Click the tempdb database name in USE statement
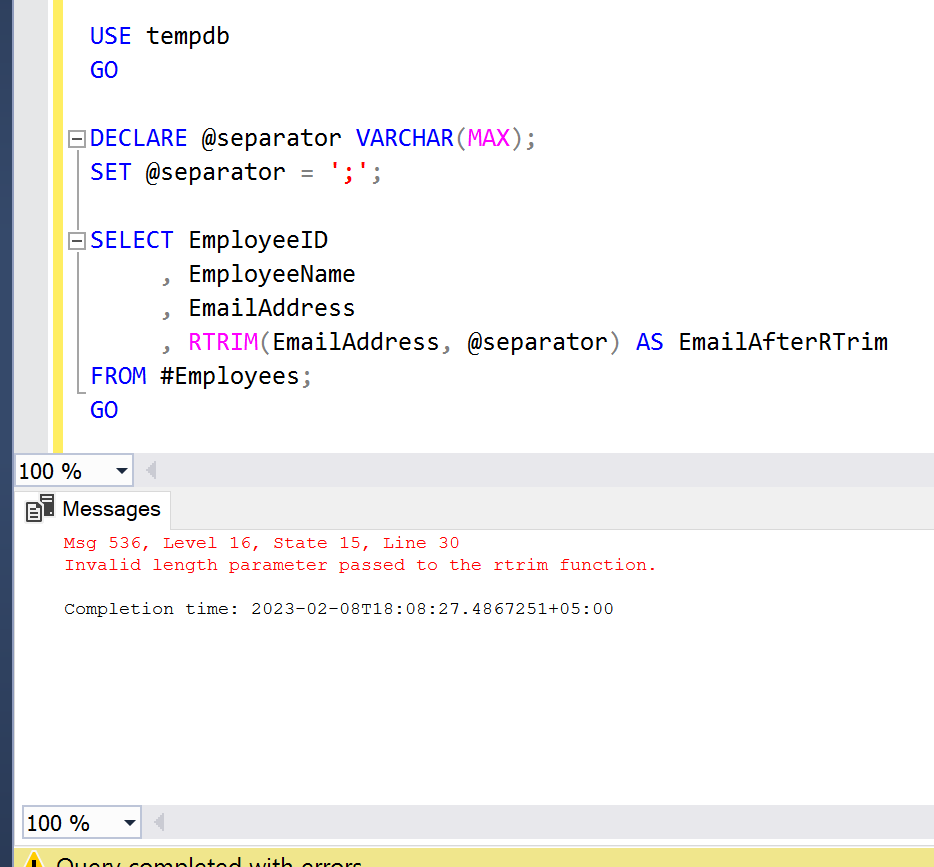Screen dimensions: 934x867 pyautogui.click(x=188, y=36)
